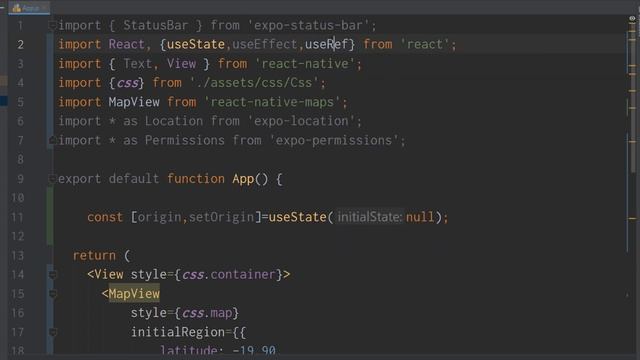
Task: Fold the View element at line 14
Action: pyautogui.click(x=52, y=275)
